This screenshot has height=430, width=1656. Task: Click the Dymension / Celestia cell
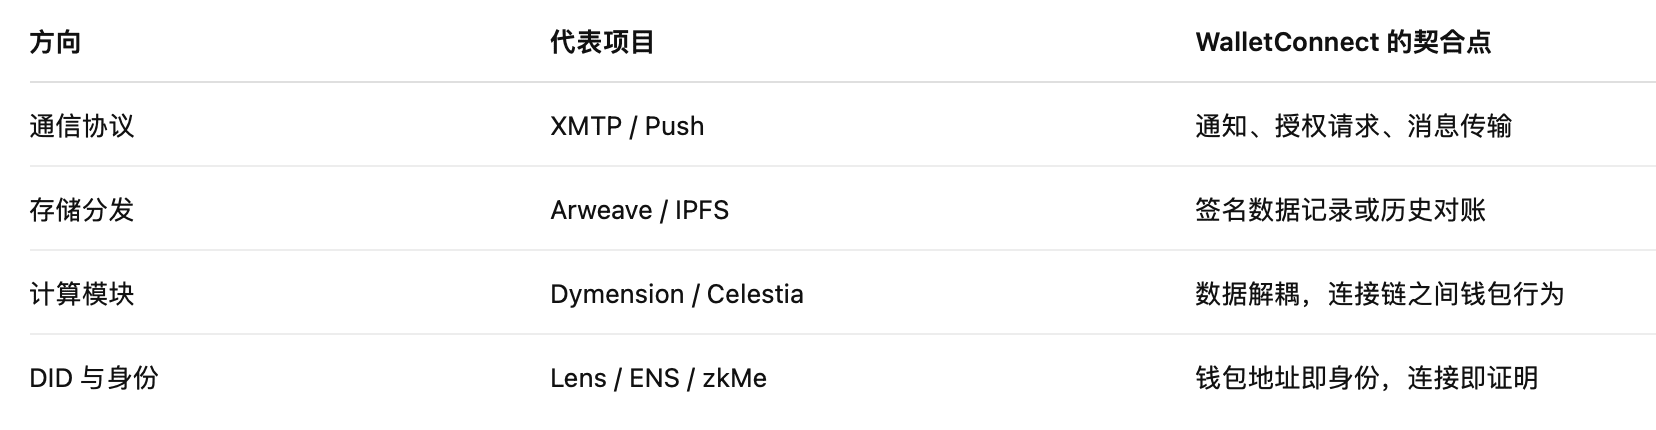click(x=677, y=294)
